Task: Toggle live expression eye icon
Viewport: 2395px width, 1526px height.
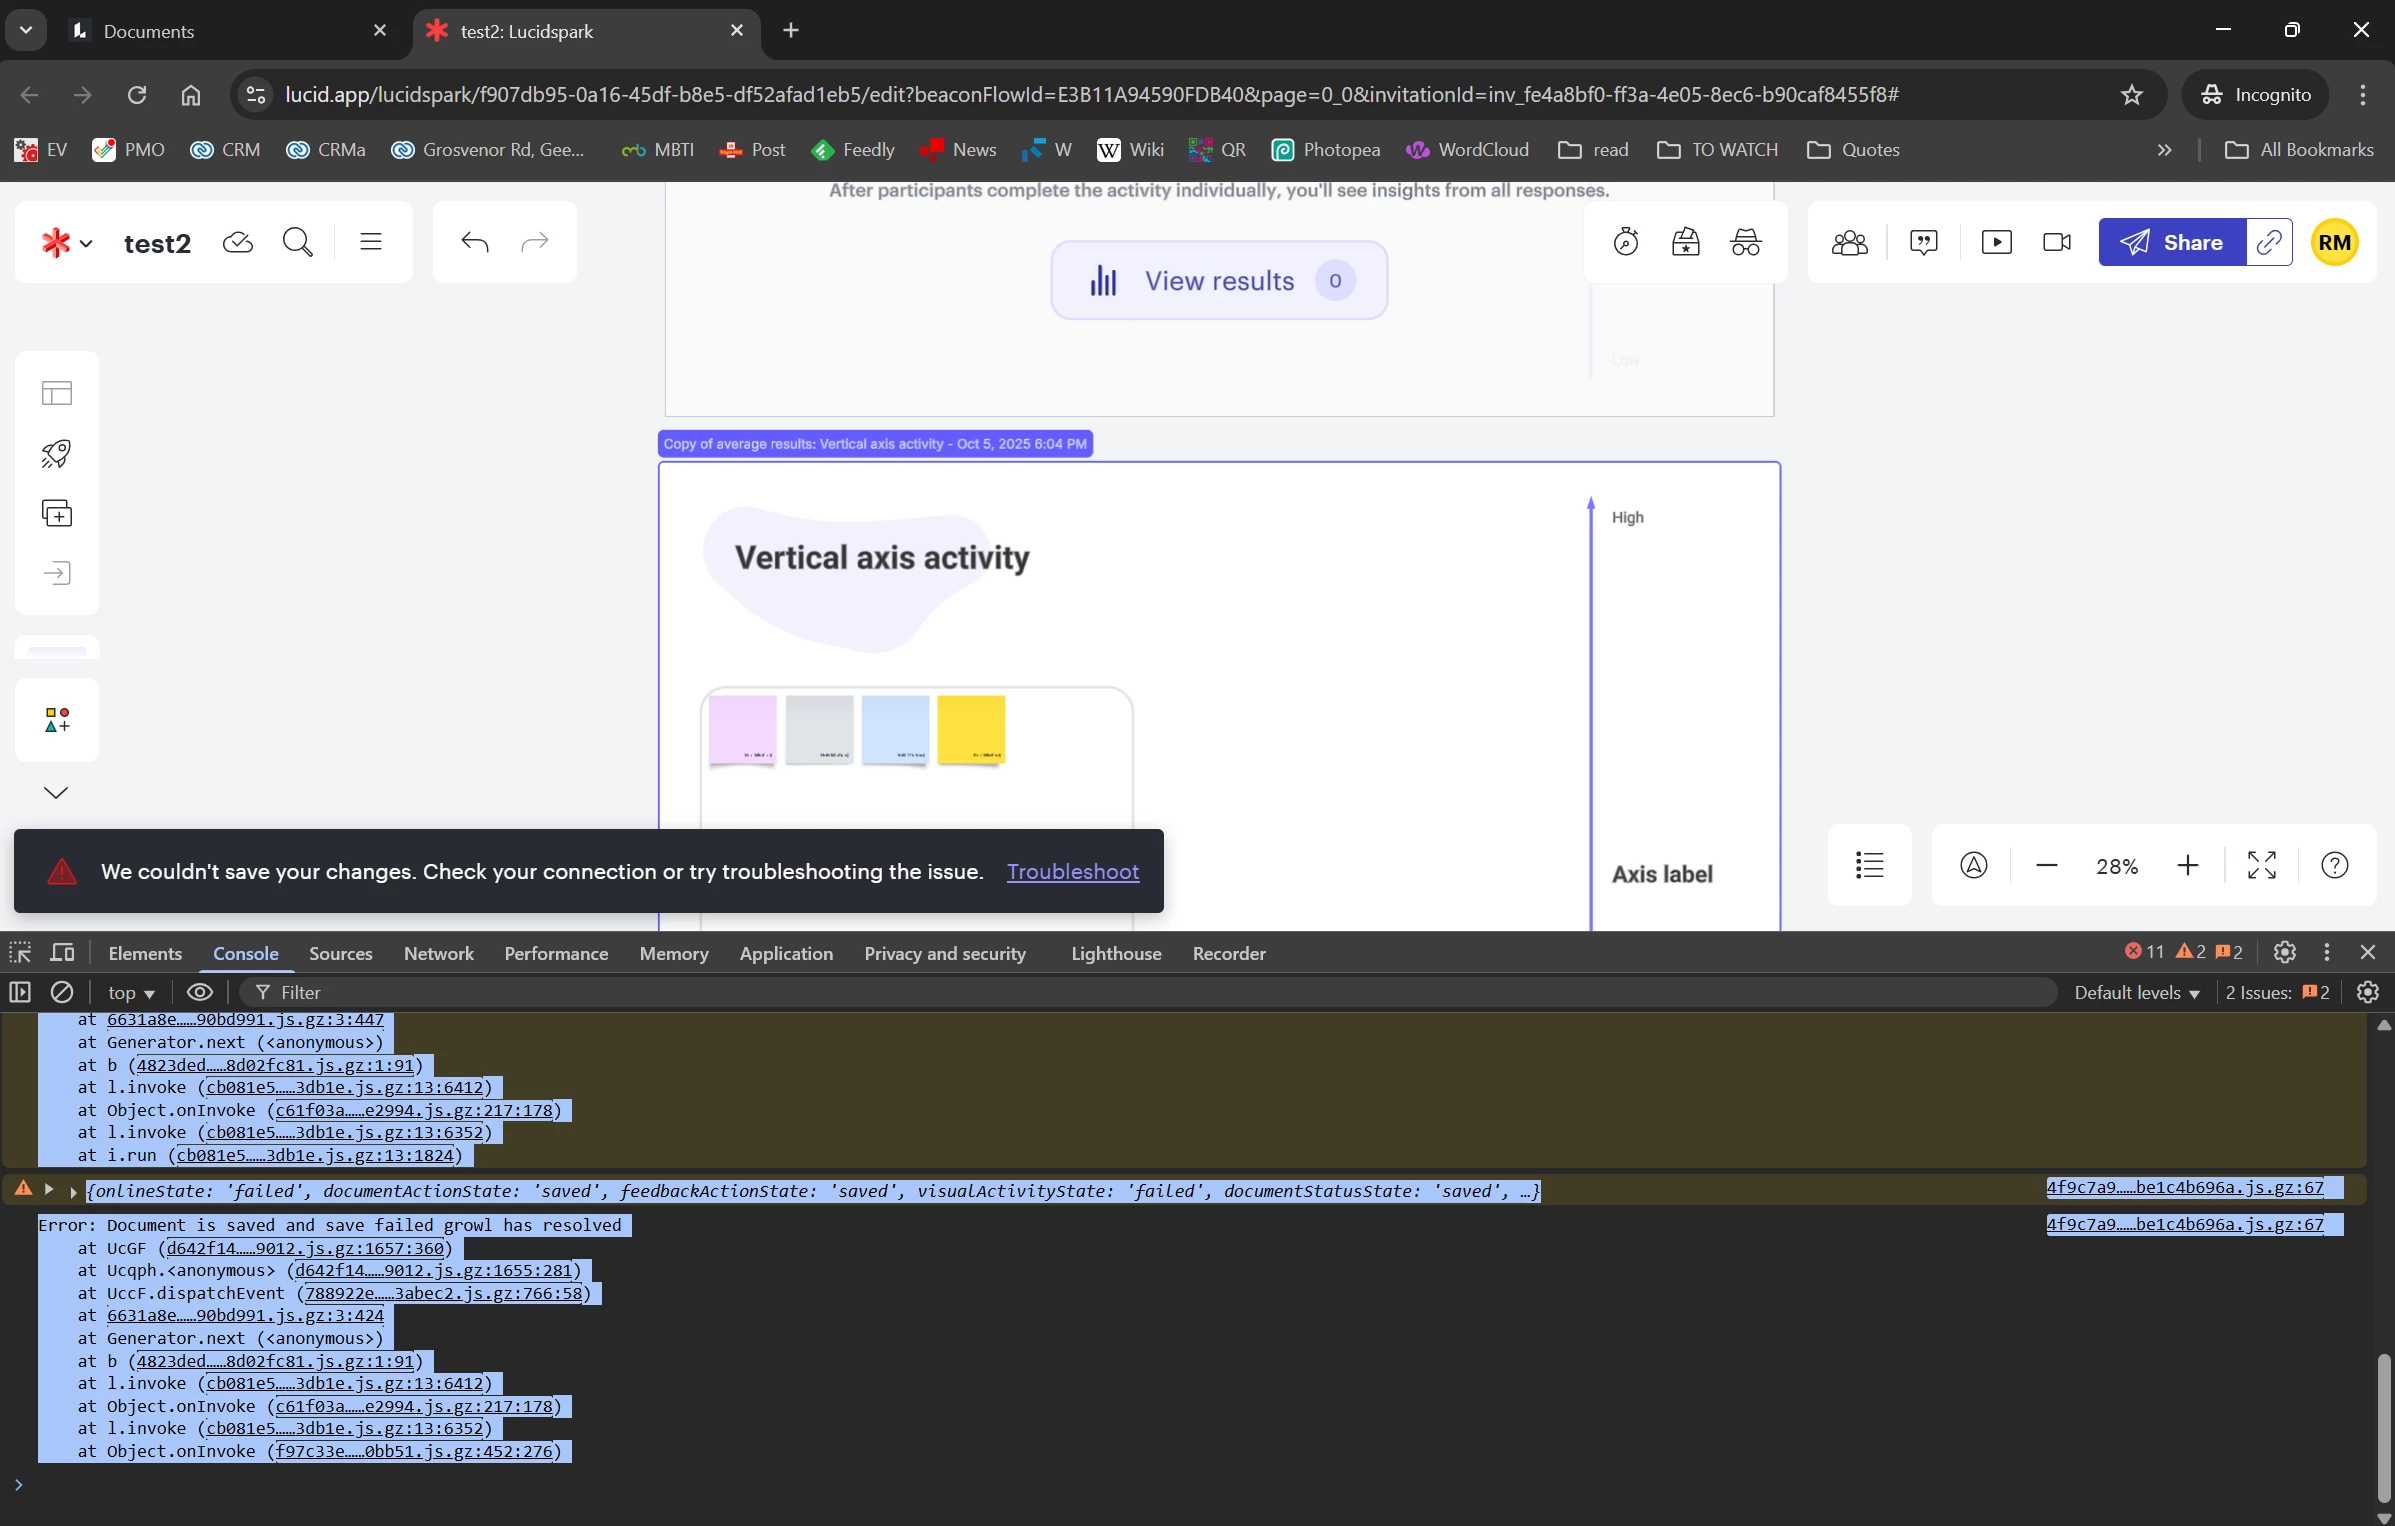Action: coord(200,992)
